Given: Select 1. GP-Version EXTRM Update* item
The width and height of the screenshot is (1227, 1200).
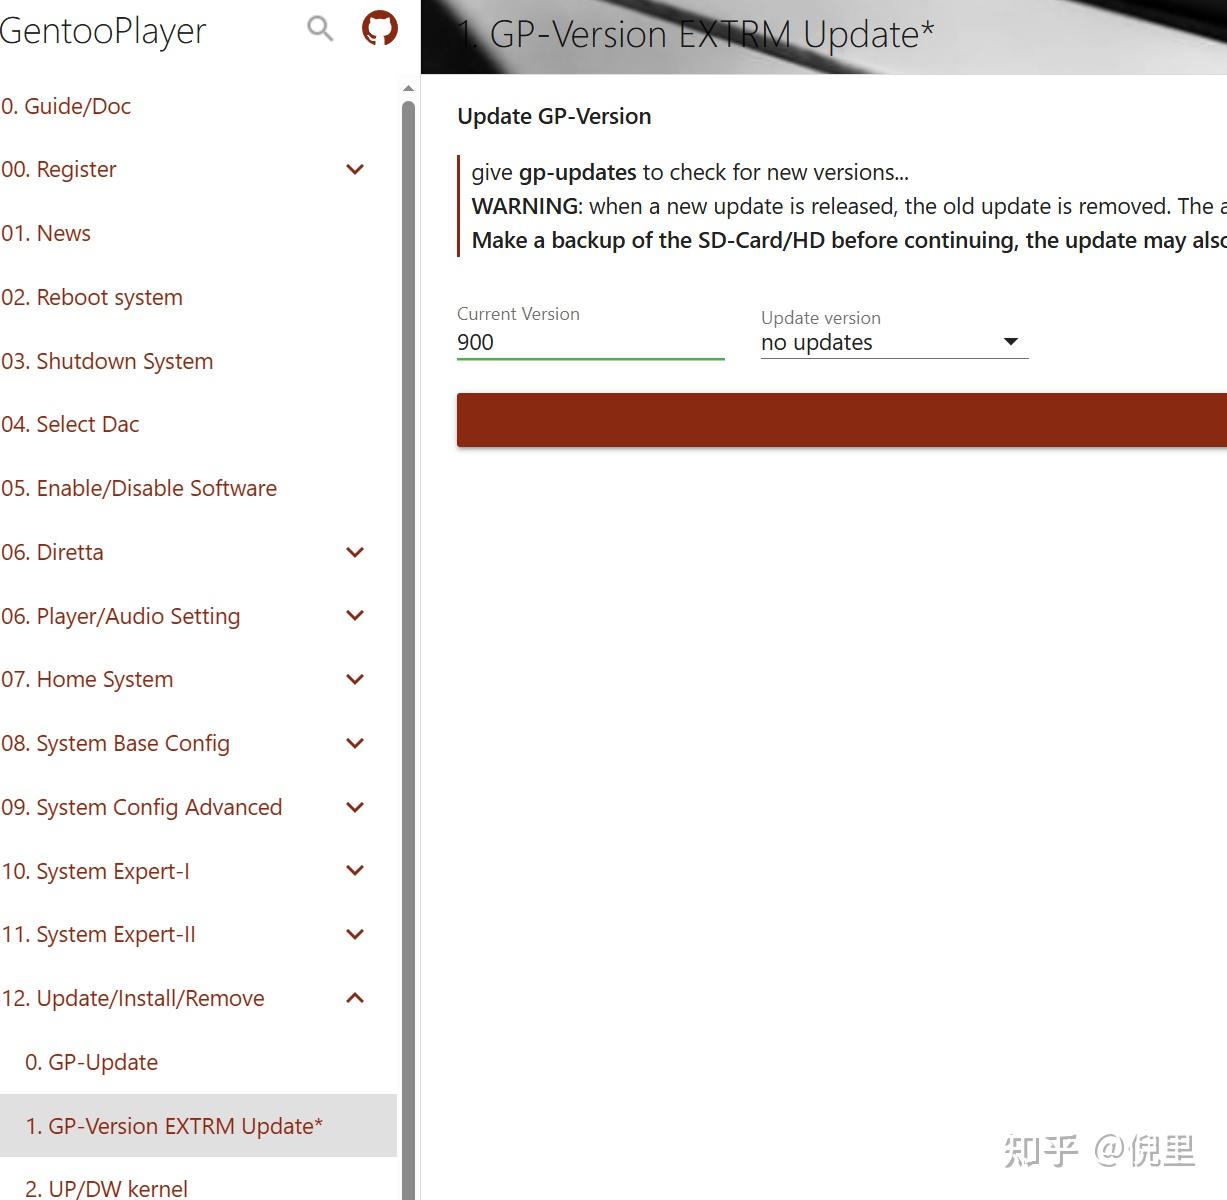Looking at the screenshot, I should tap(198, 1126).
